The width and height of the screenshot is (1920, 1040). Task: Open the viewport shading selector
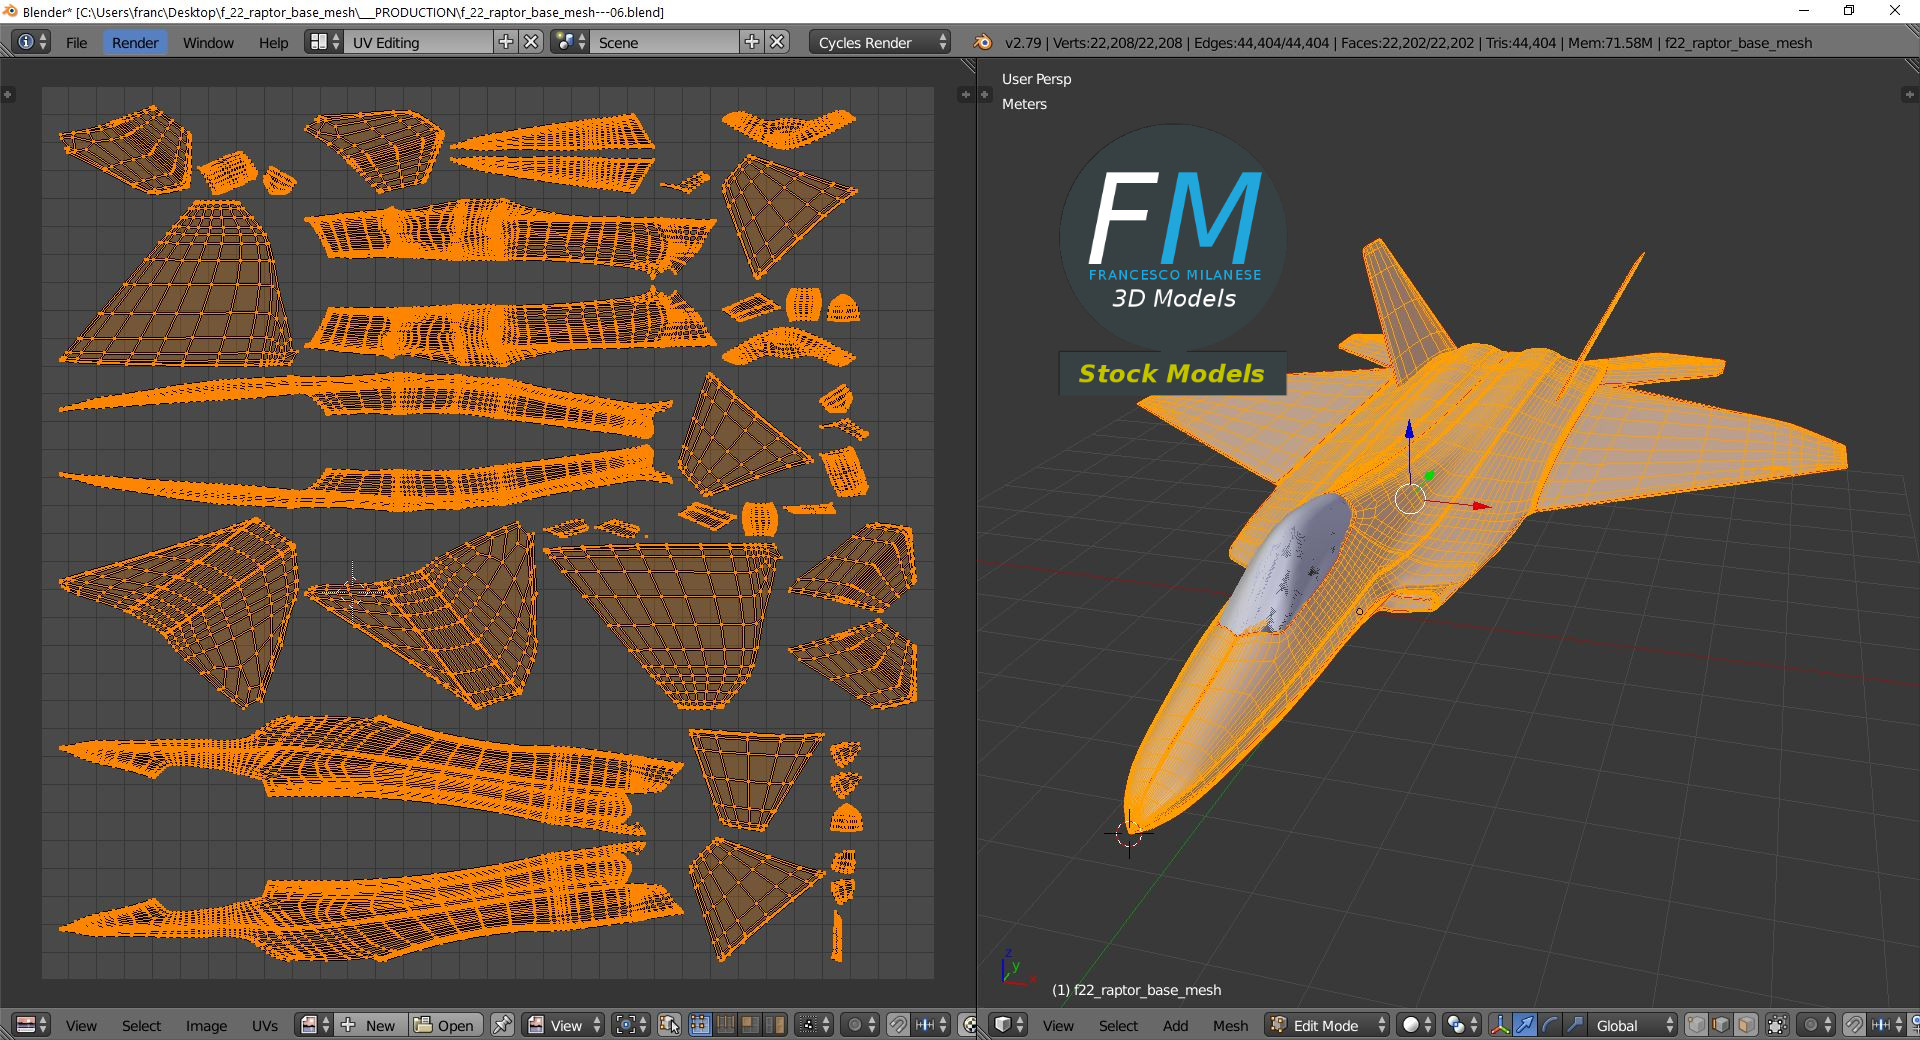(1416, 1025)
